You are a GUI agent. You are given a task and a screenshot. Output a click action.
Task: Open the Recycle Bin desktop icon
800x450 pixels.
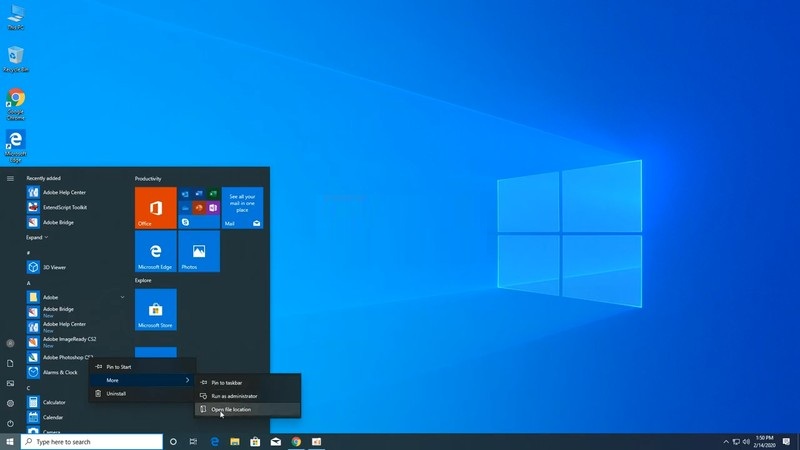[15, 58]
